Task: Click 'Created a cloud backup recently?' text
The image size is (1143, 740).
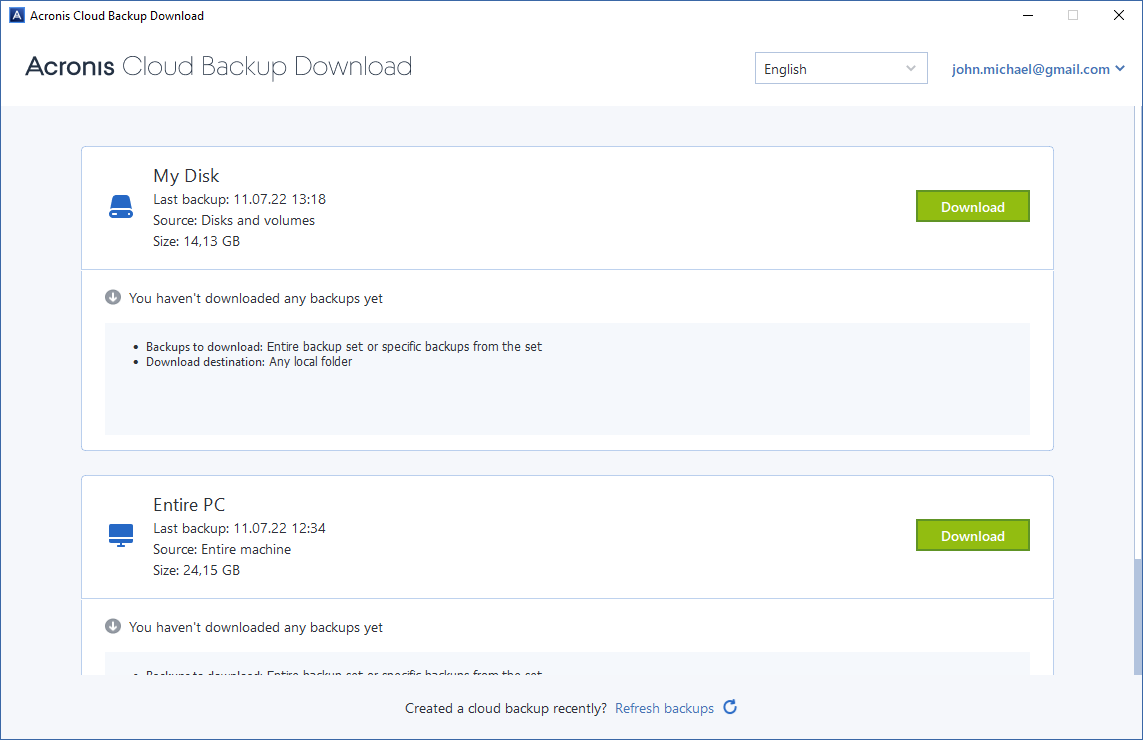Action: tap(506, 708)
